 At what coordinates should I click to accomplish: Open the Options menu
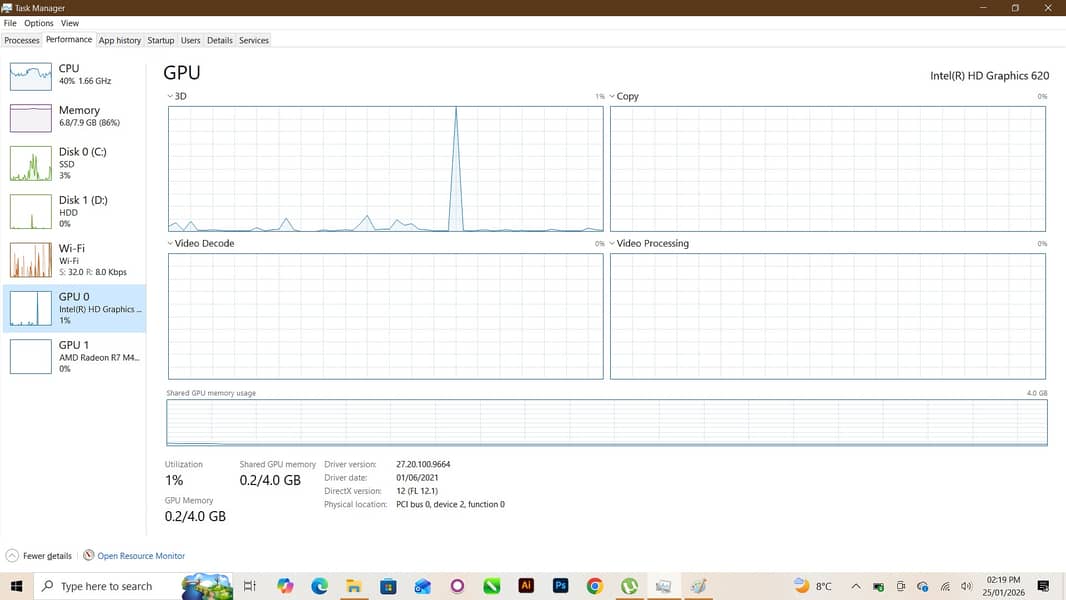tap(39, 23)
